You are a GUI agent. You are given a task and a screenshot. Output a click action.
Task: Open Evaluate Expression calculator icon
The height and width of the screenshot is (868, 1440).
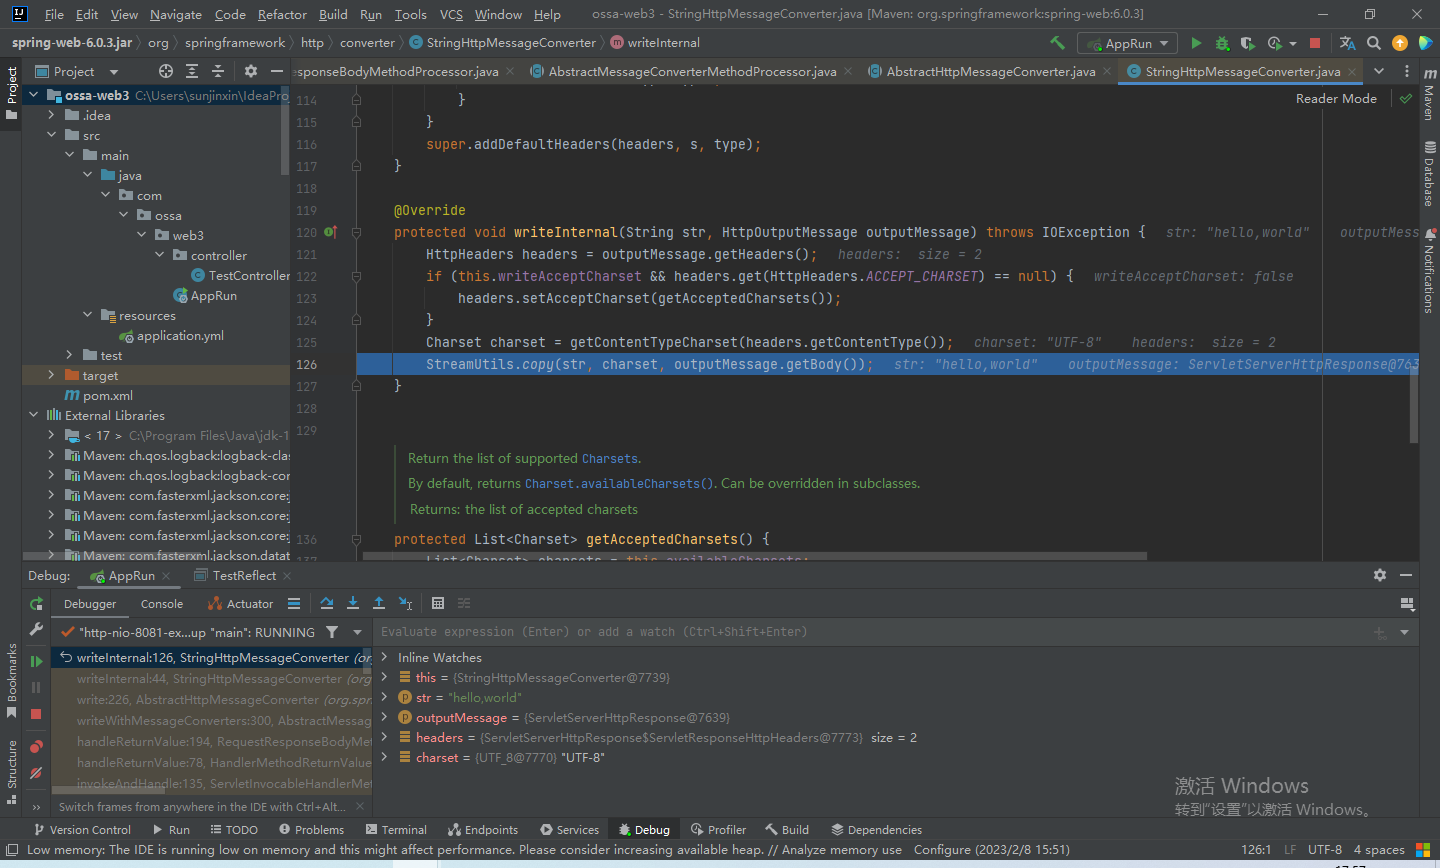tap(438, 603)
